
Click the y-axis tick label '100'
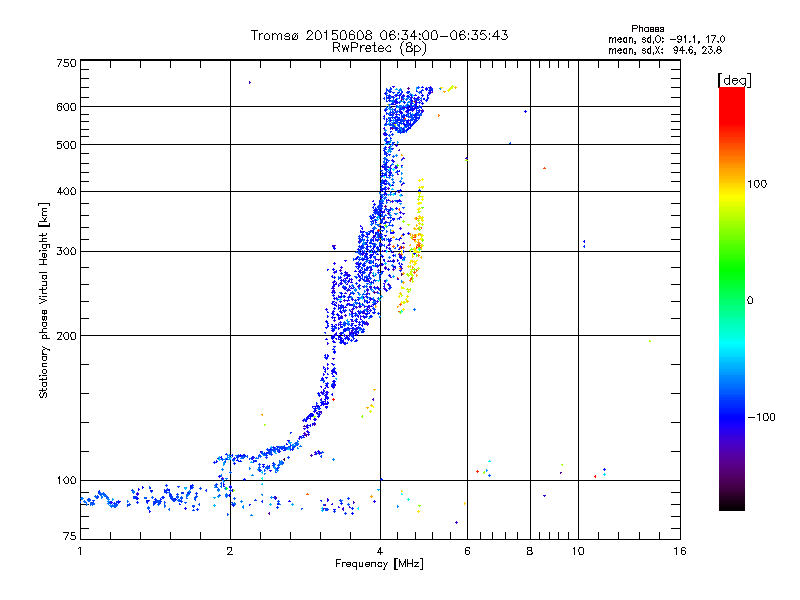[66, 481]
